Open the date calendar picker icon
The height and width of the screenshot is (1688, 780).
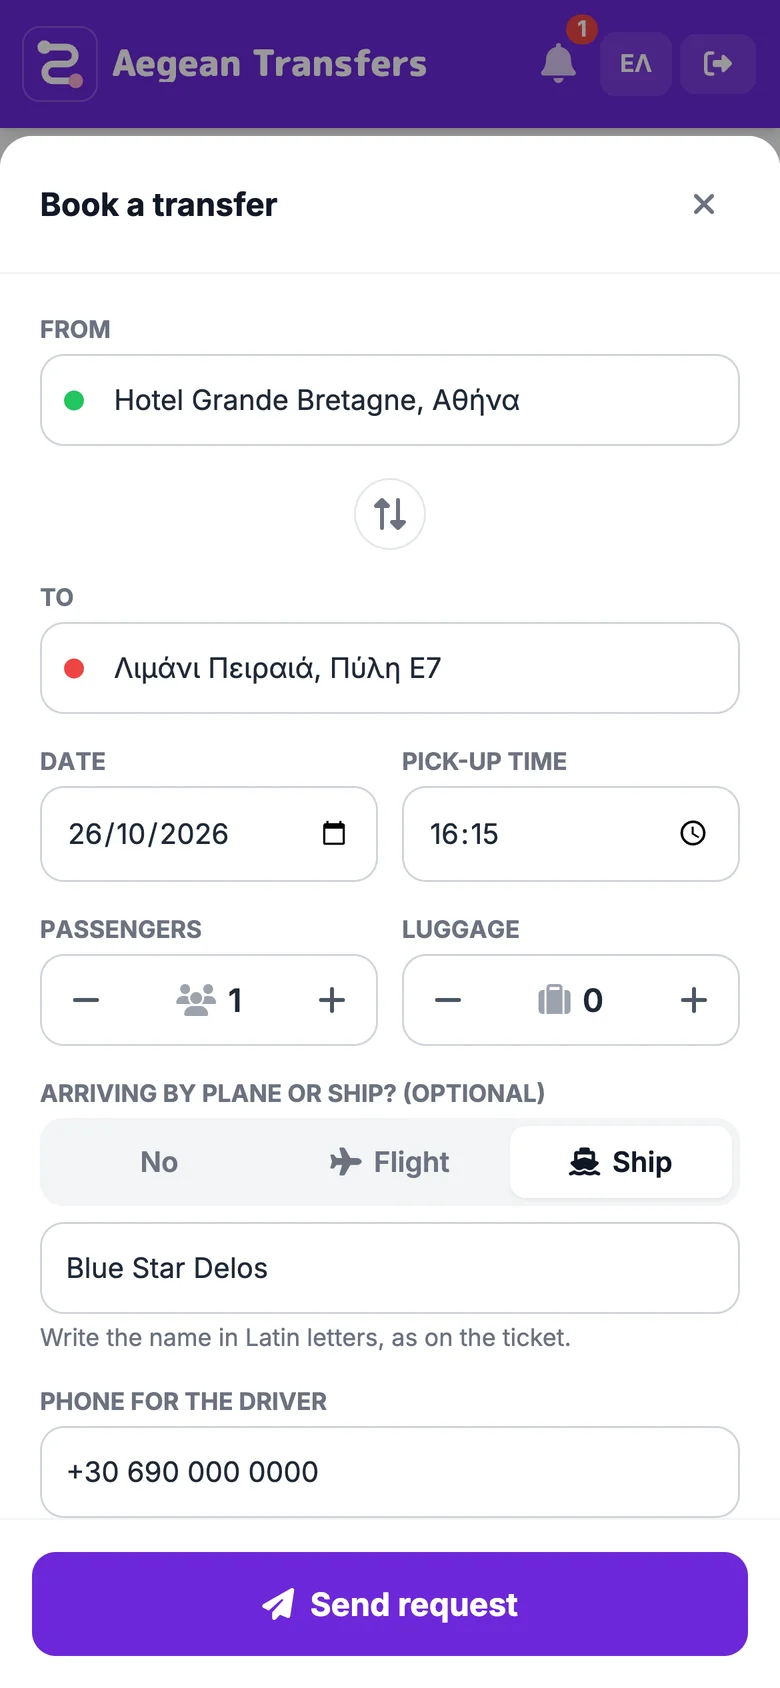(334, 833)
